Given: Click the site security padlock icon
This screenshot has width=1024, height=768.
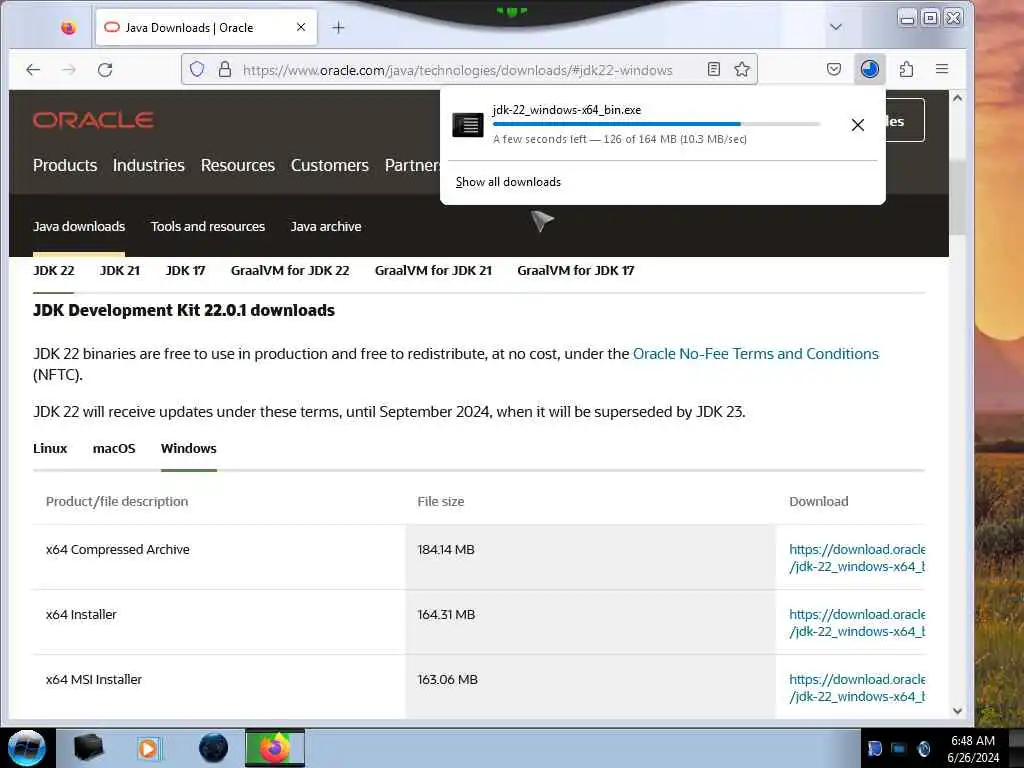Looking at the screenshot, I should [225, 69].
